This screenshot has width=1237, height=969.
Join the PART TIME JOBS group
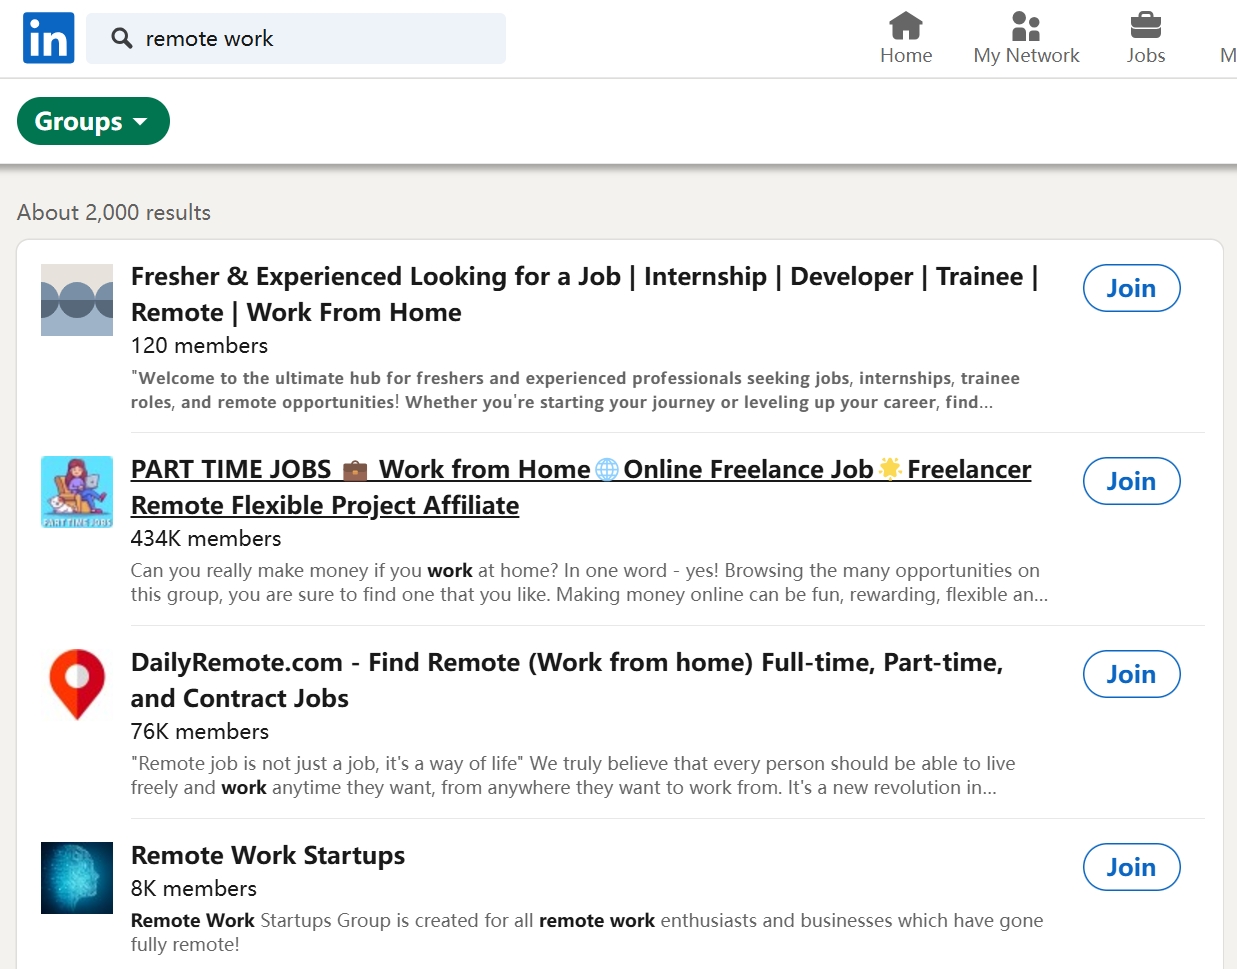tap(1131, 481)
